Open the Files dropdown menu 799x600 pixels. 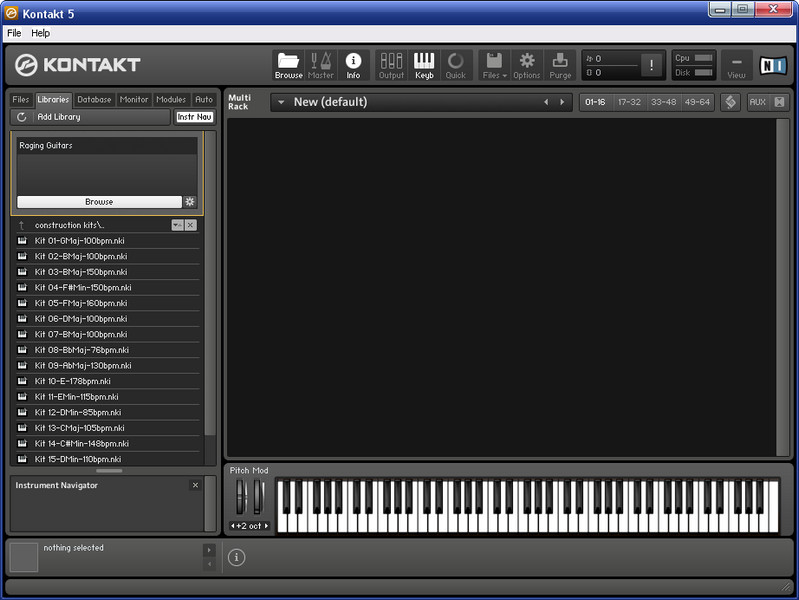[494, 66]
